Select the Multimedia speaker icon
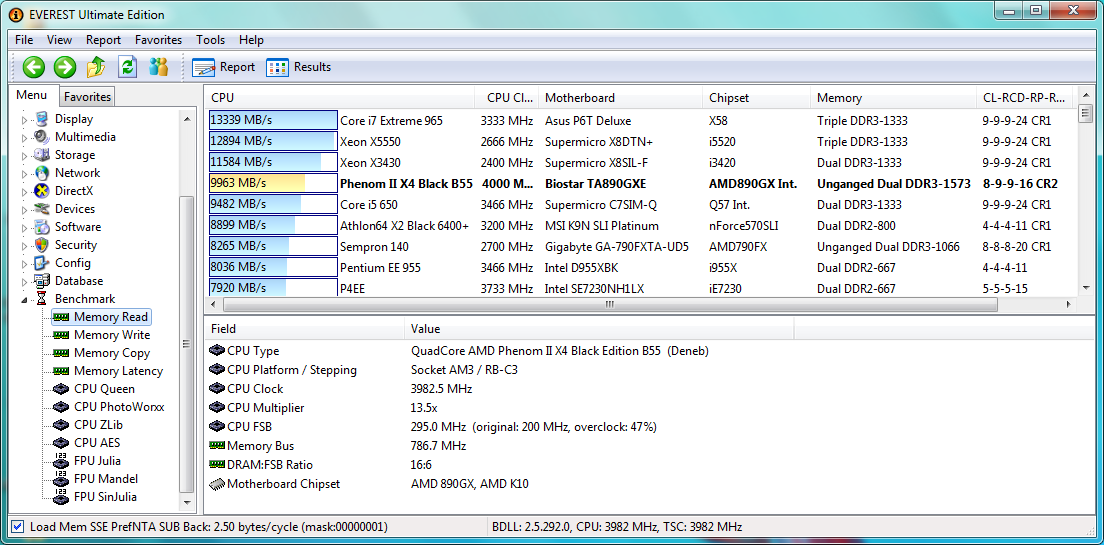 [x=42, y=137]
